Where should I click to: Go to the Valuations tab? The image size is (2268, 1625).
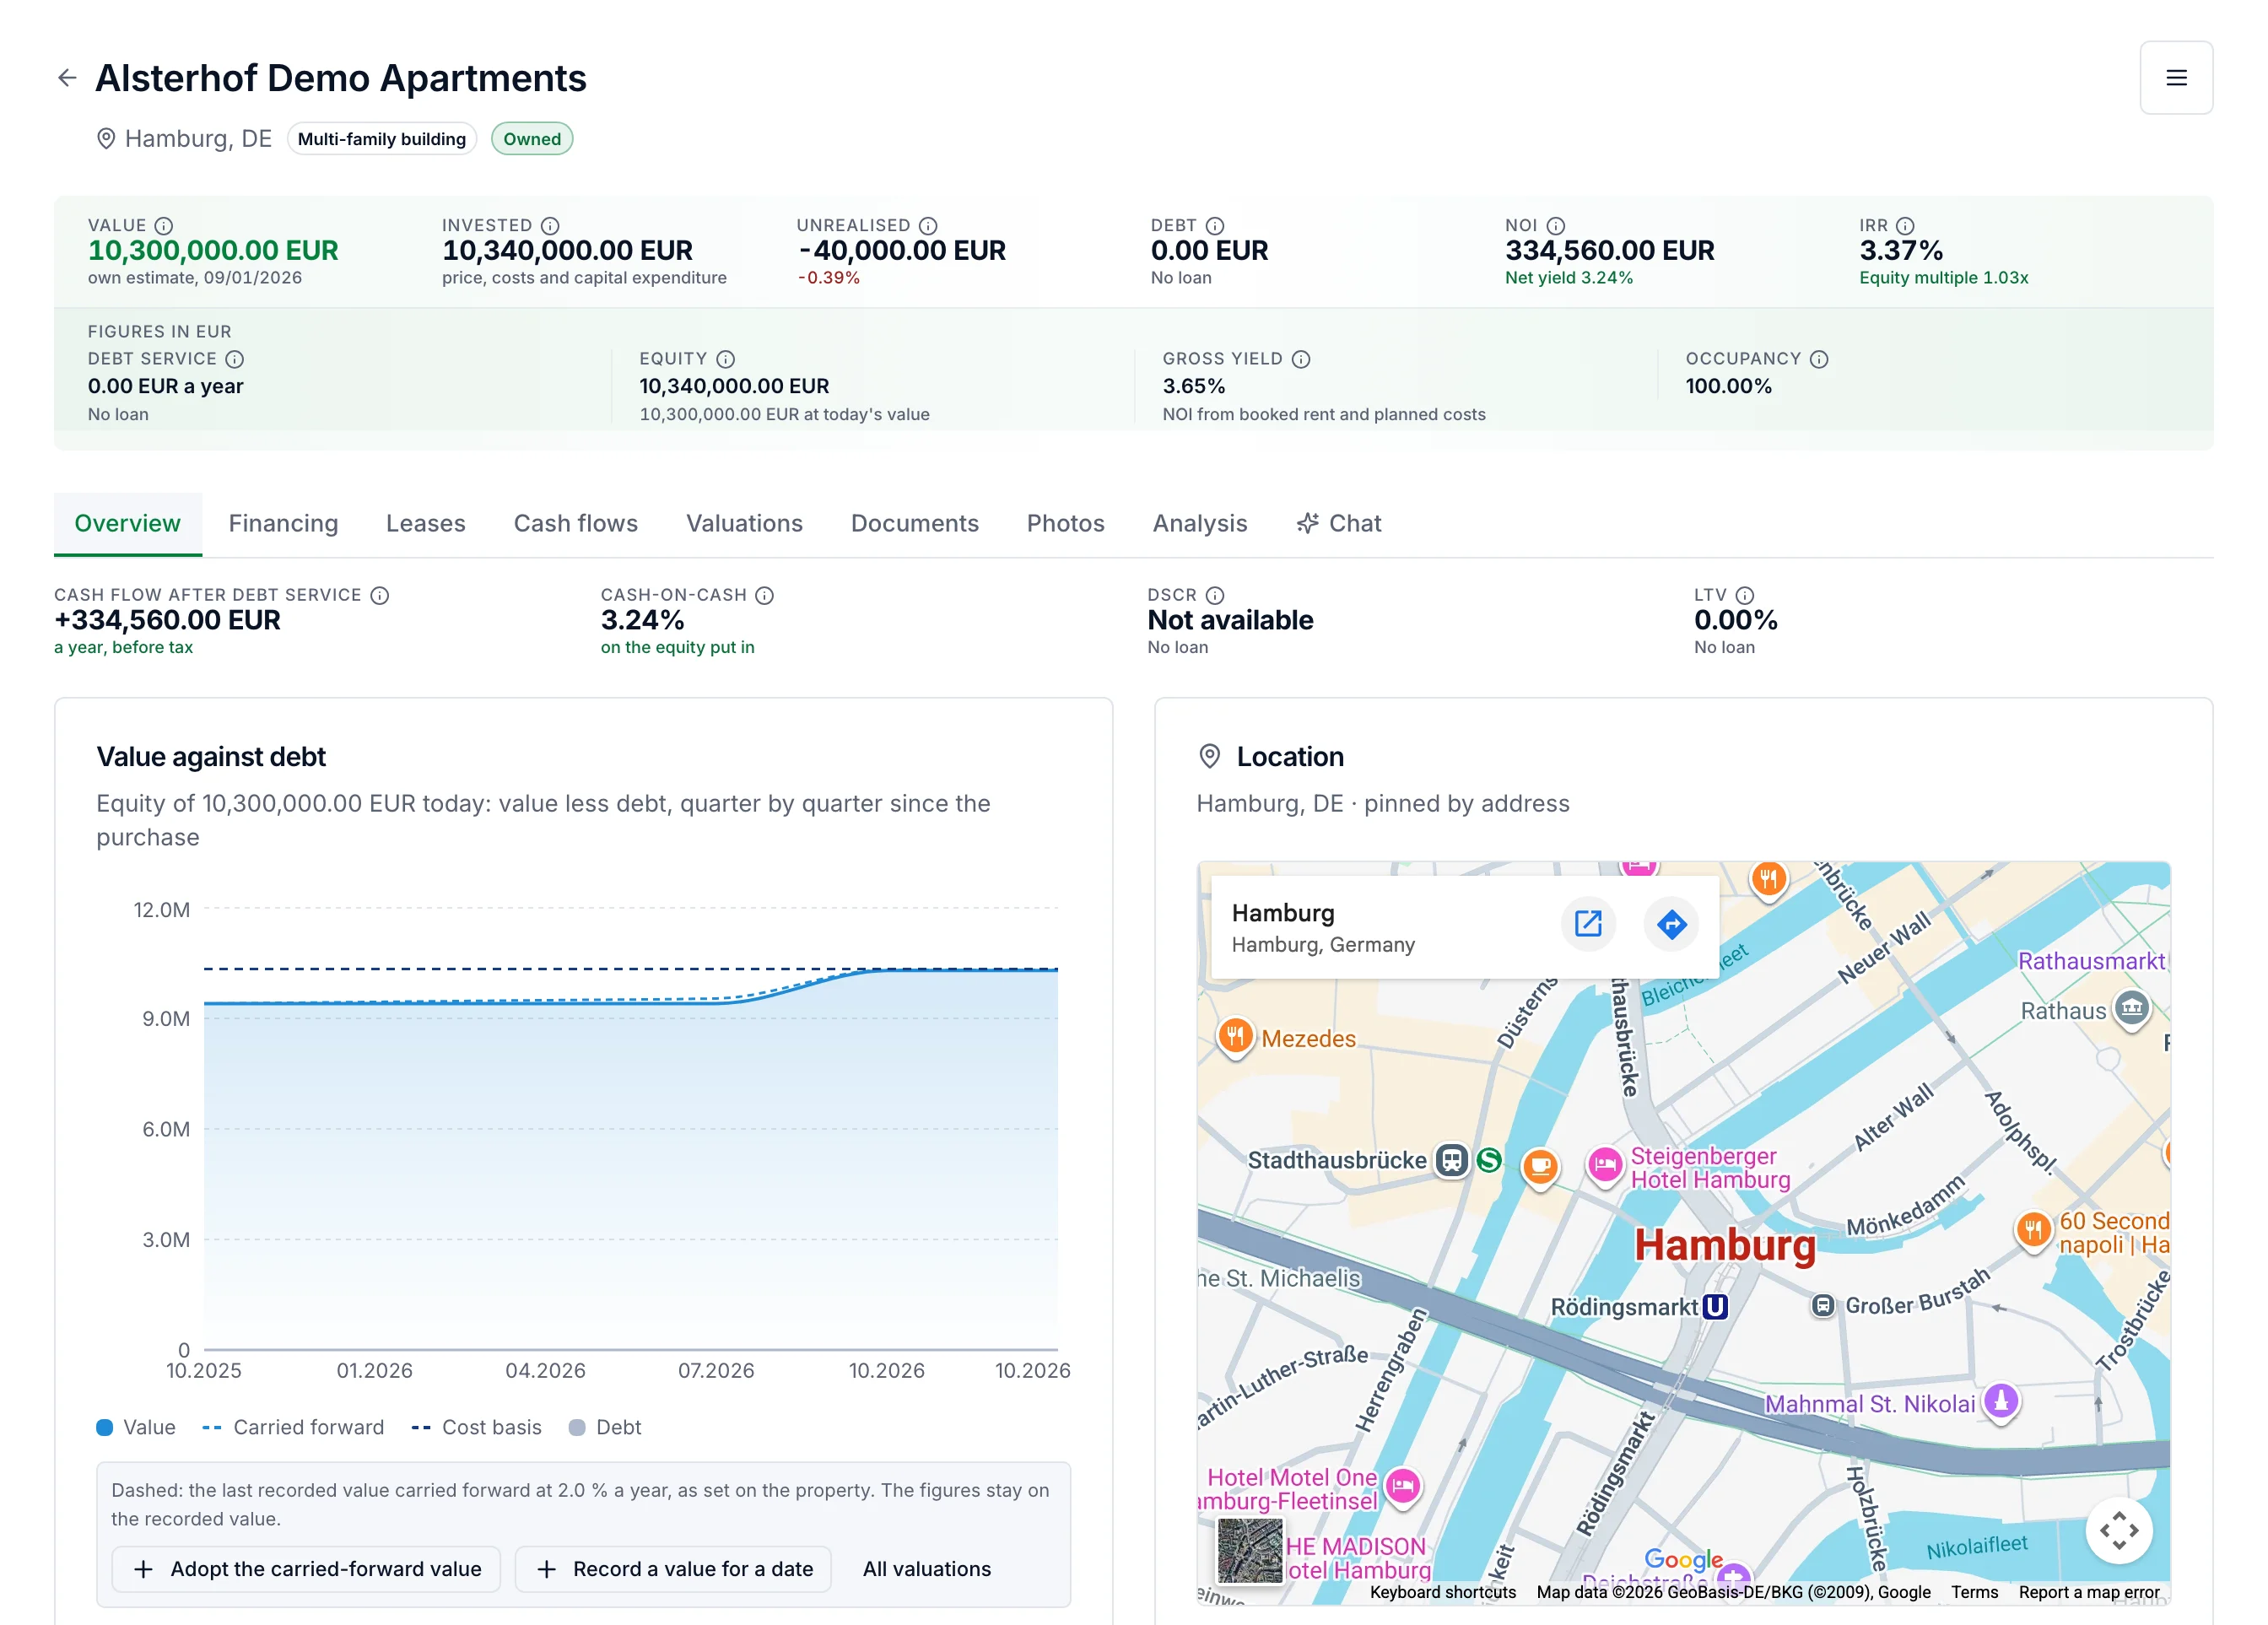coord(744,524)
